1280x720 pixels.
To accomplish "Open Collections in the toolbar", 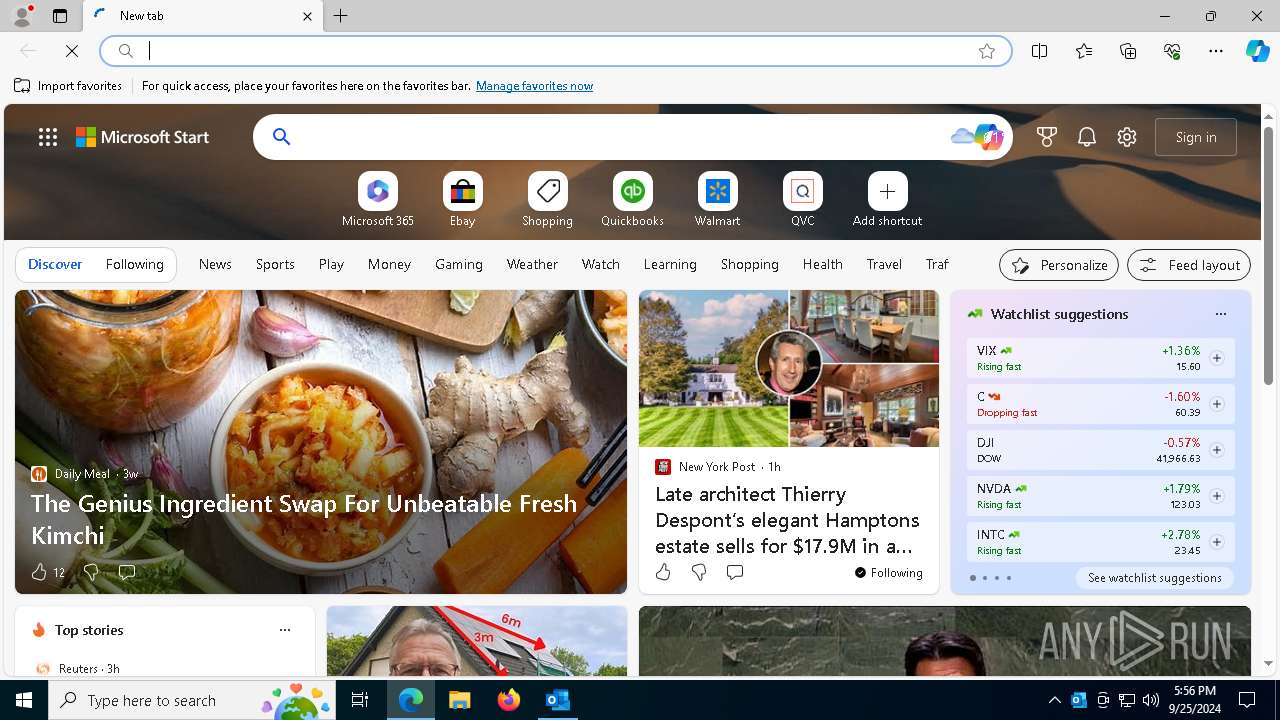I will (1128, 51).
